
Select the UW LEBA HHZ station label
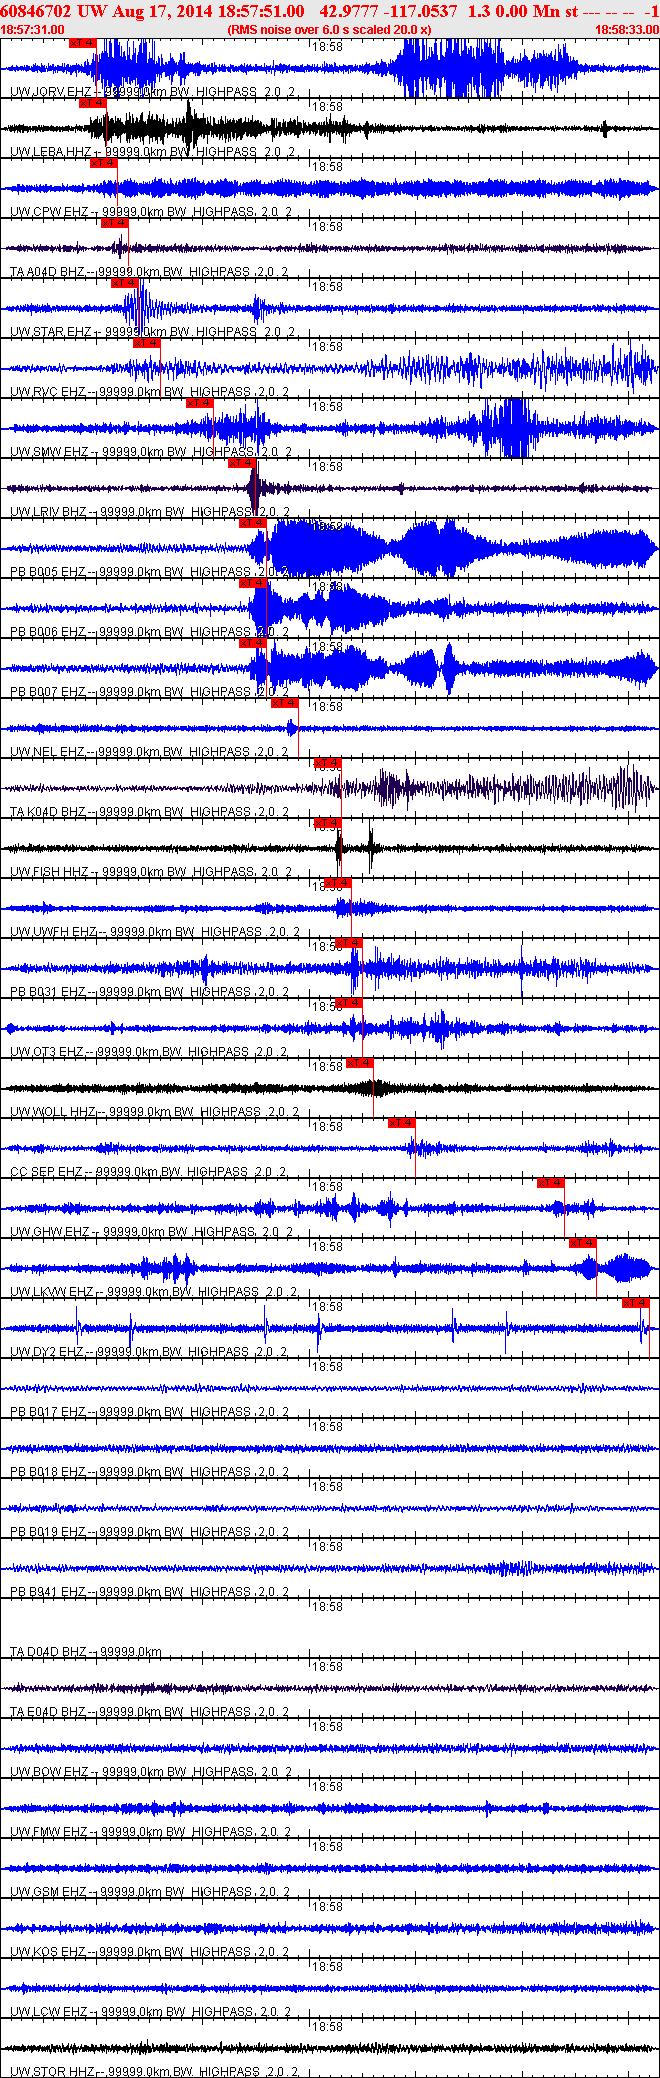(x=51, y=152)
